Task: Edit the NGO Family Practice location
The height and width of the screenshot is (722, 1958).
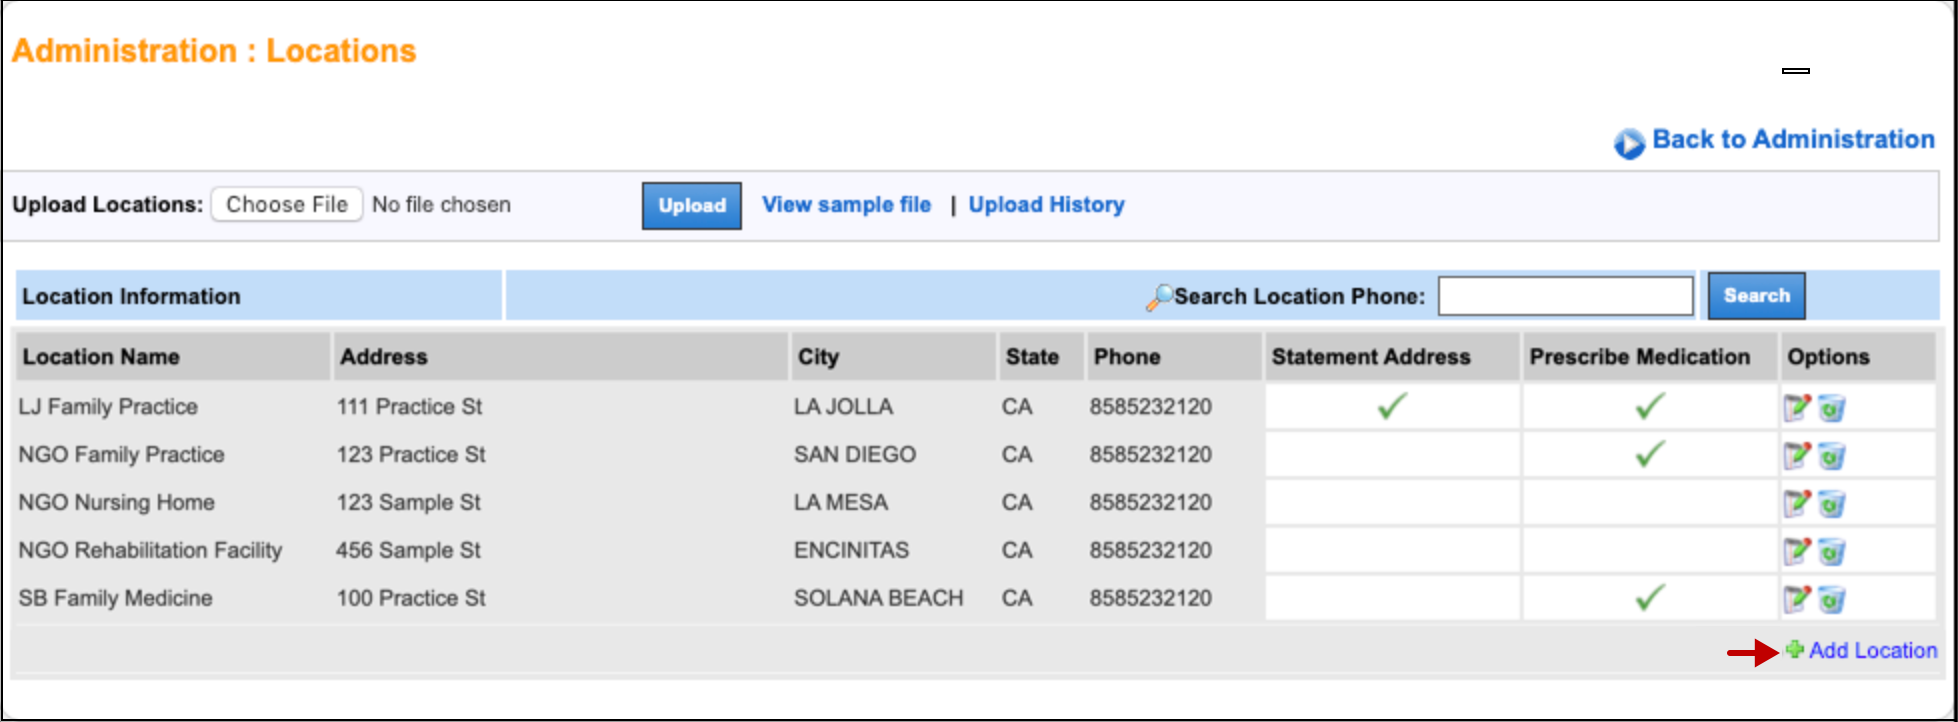Action: 1797,455
